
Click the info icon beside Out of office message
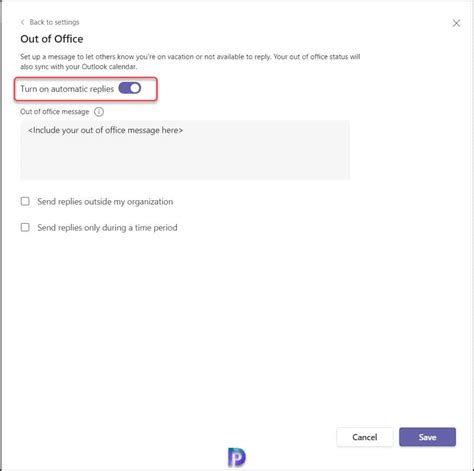point(99,112)
